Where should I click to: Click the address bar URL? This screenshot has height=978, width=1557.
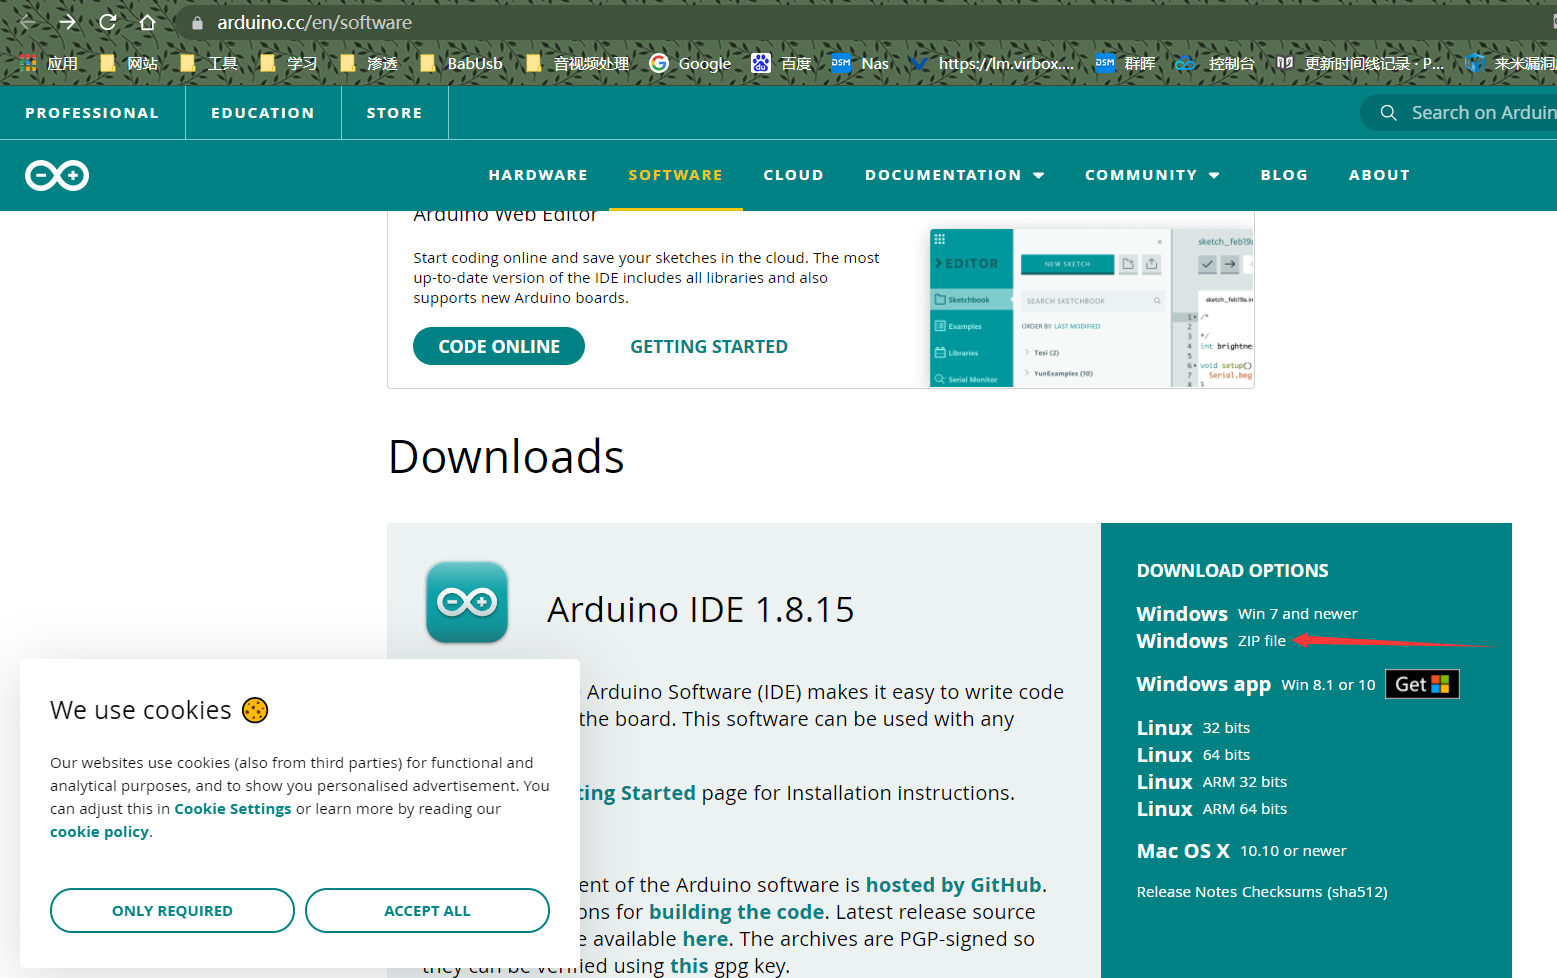click(x=314, y=22)
